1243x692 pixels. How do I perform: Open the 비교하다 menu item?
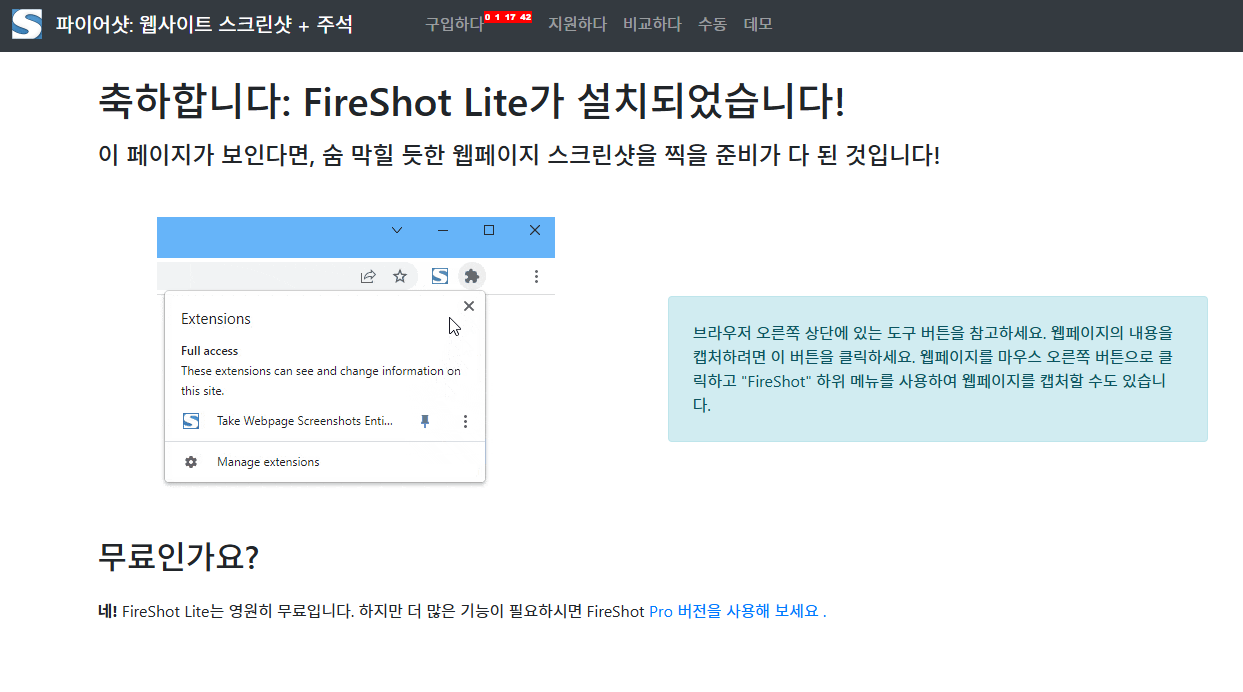(x=652, y=24)
